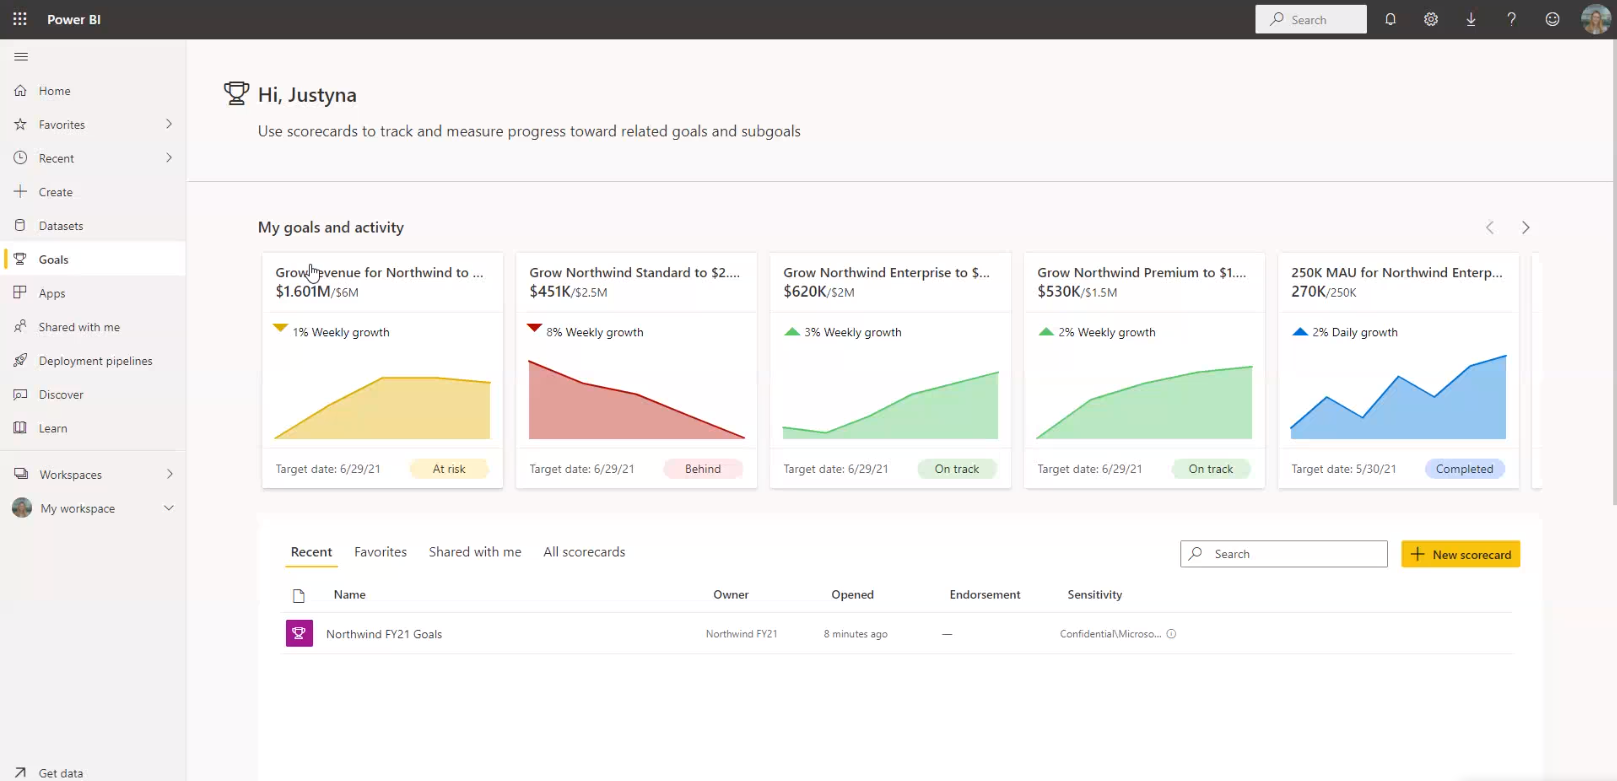Viewport: 1617px width, 781px height.
Task: Open the user profile avatar
Action: click(1595, 19)
